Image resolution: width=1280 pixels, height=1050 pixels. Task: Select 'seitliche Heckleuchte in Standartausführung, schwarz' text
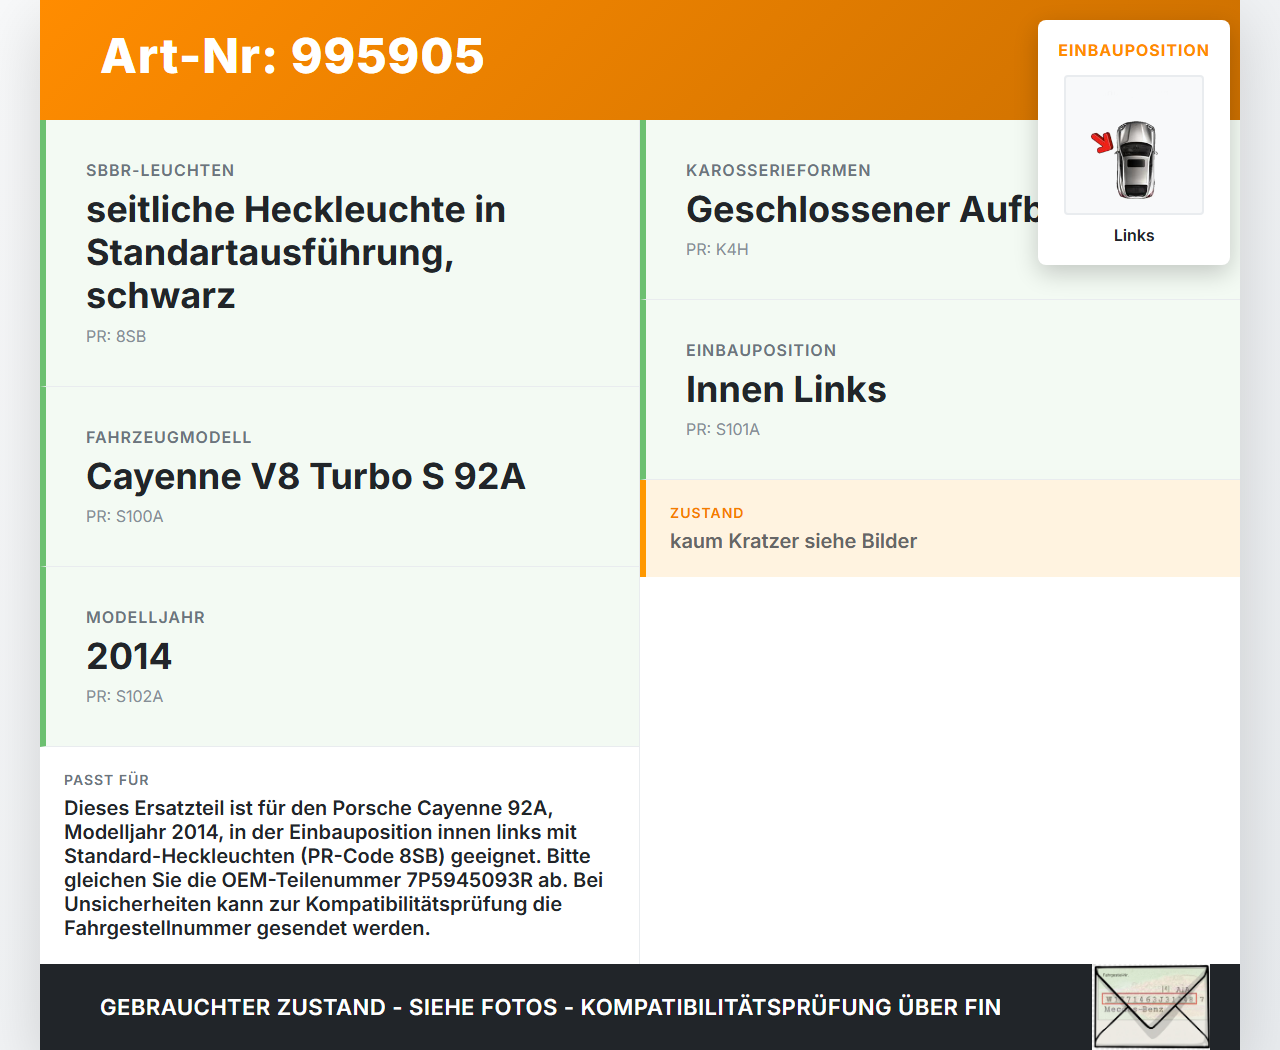(x=296, y=252)
